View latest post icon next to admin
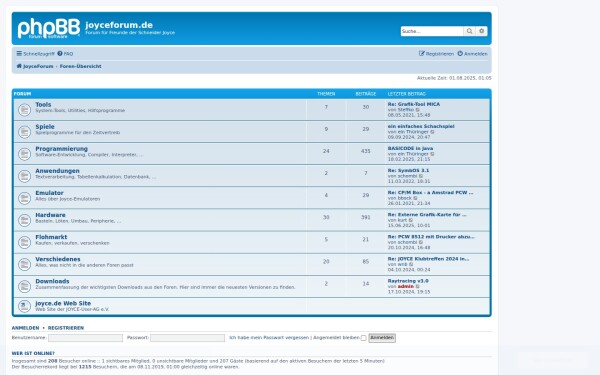 [418, 287]
